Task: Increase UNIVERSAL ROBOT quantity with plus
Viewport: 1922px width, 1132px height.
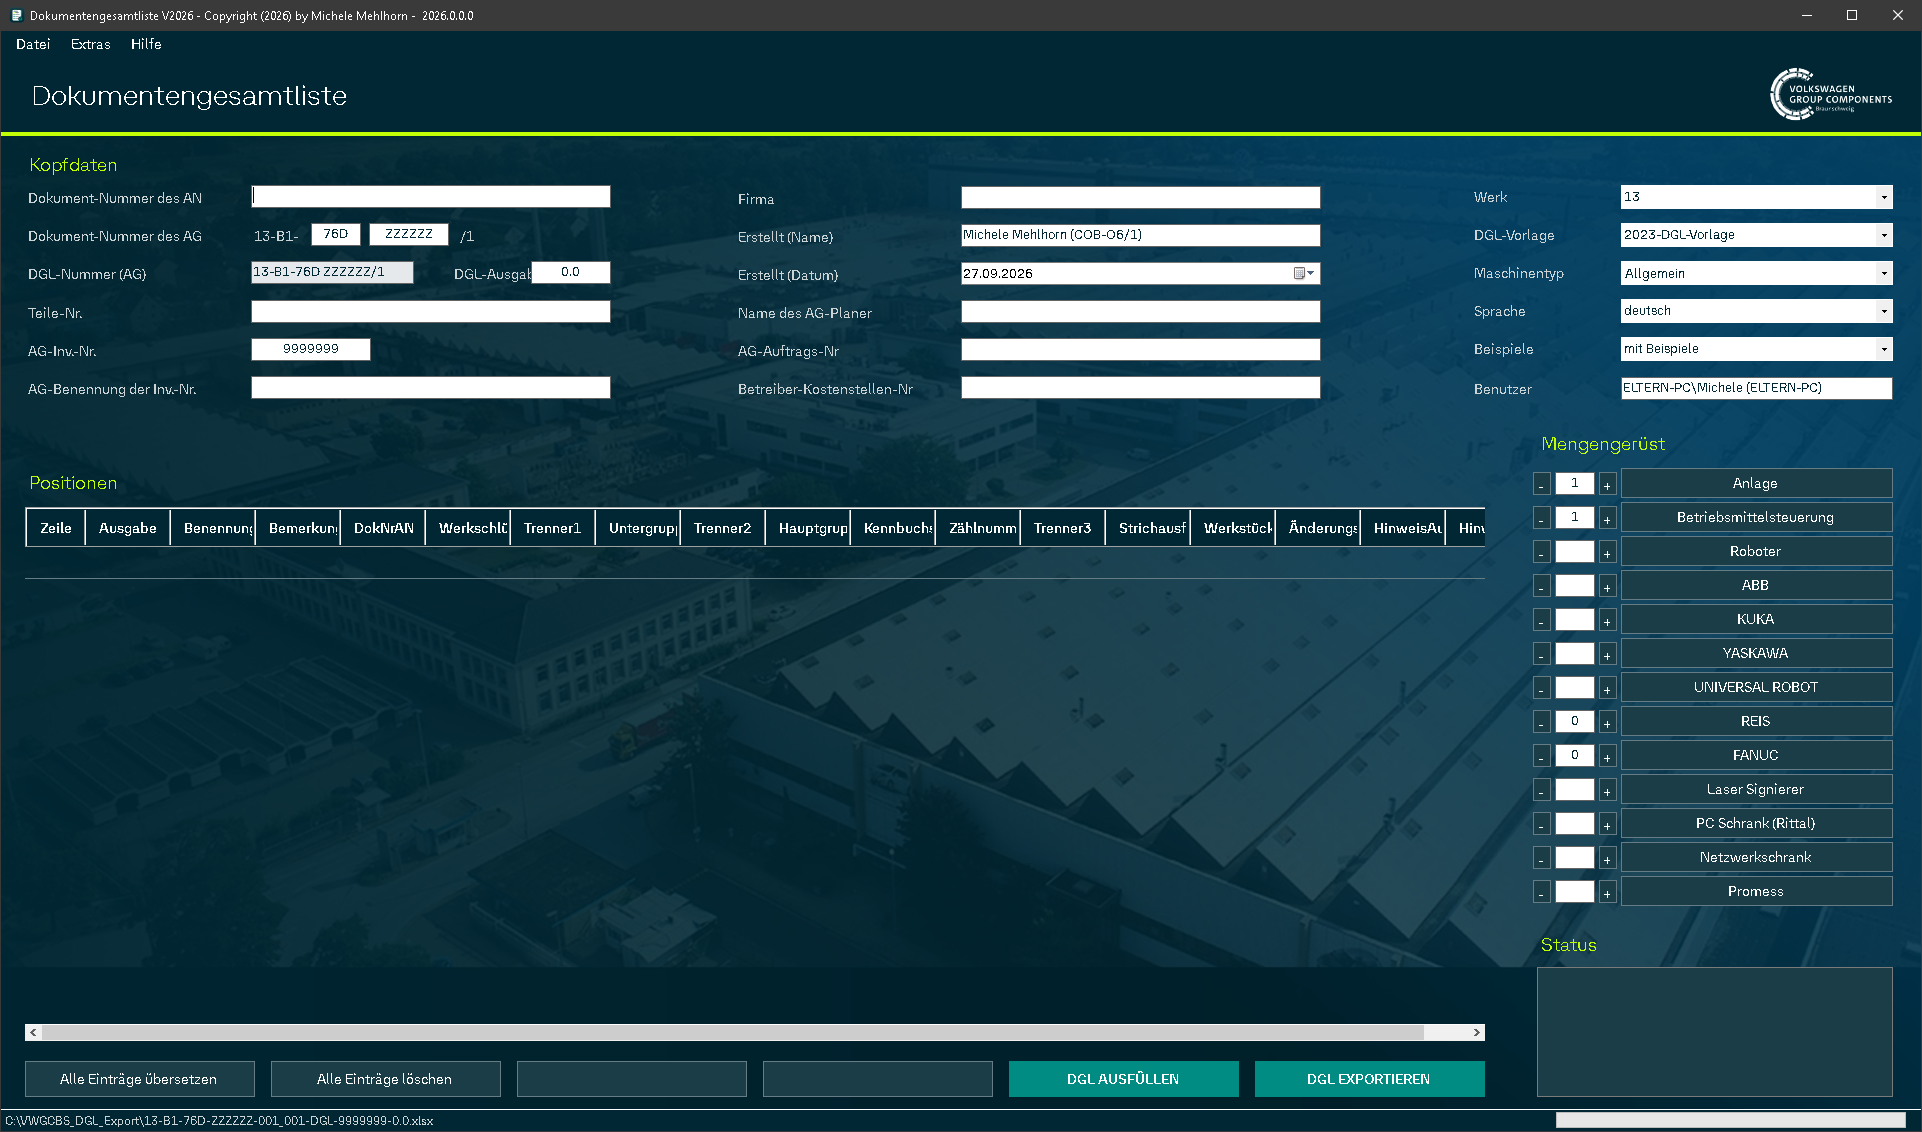Action: tap(1607, 689)
